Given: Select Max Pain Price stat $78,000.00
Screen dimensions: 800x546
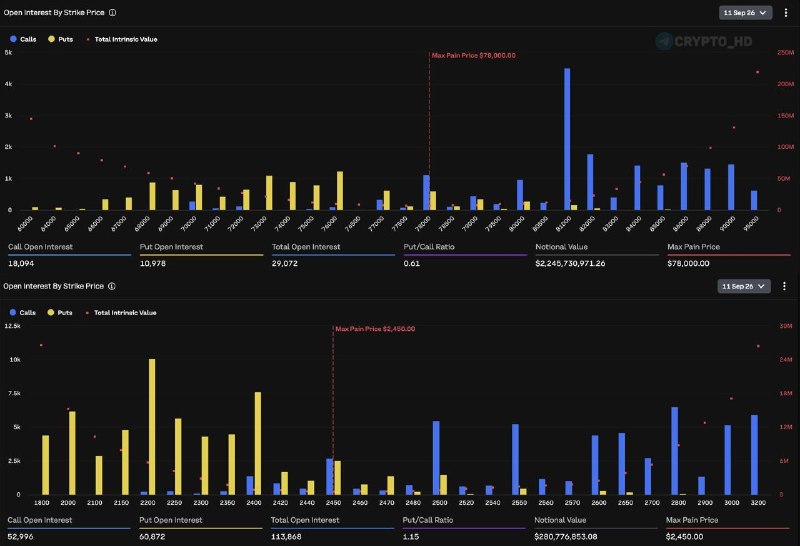Looking at the screenshot, I should pyautogui.click(x=688, y=263).
